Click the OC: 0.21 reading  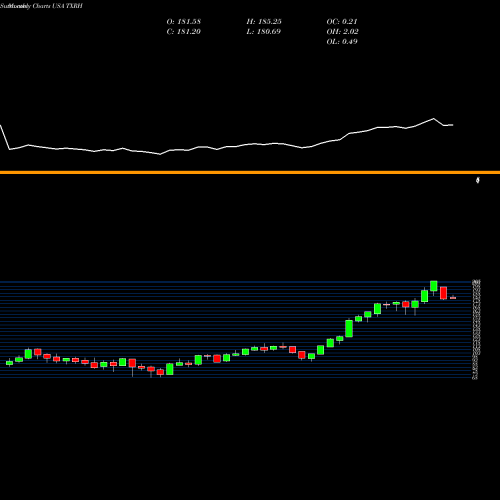(x=342, y=22)
